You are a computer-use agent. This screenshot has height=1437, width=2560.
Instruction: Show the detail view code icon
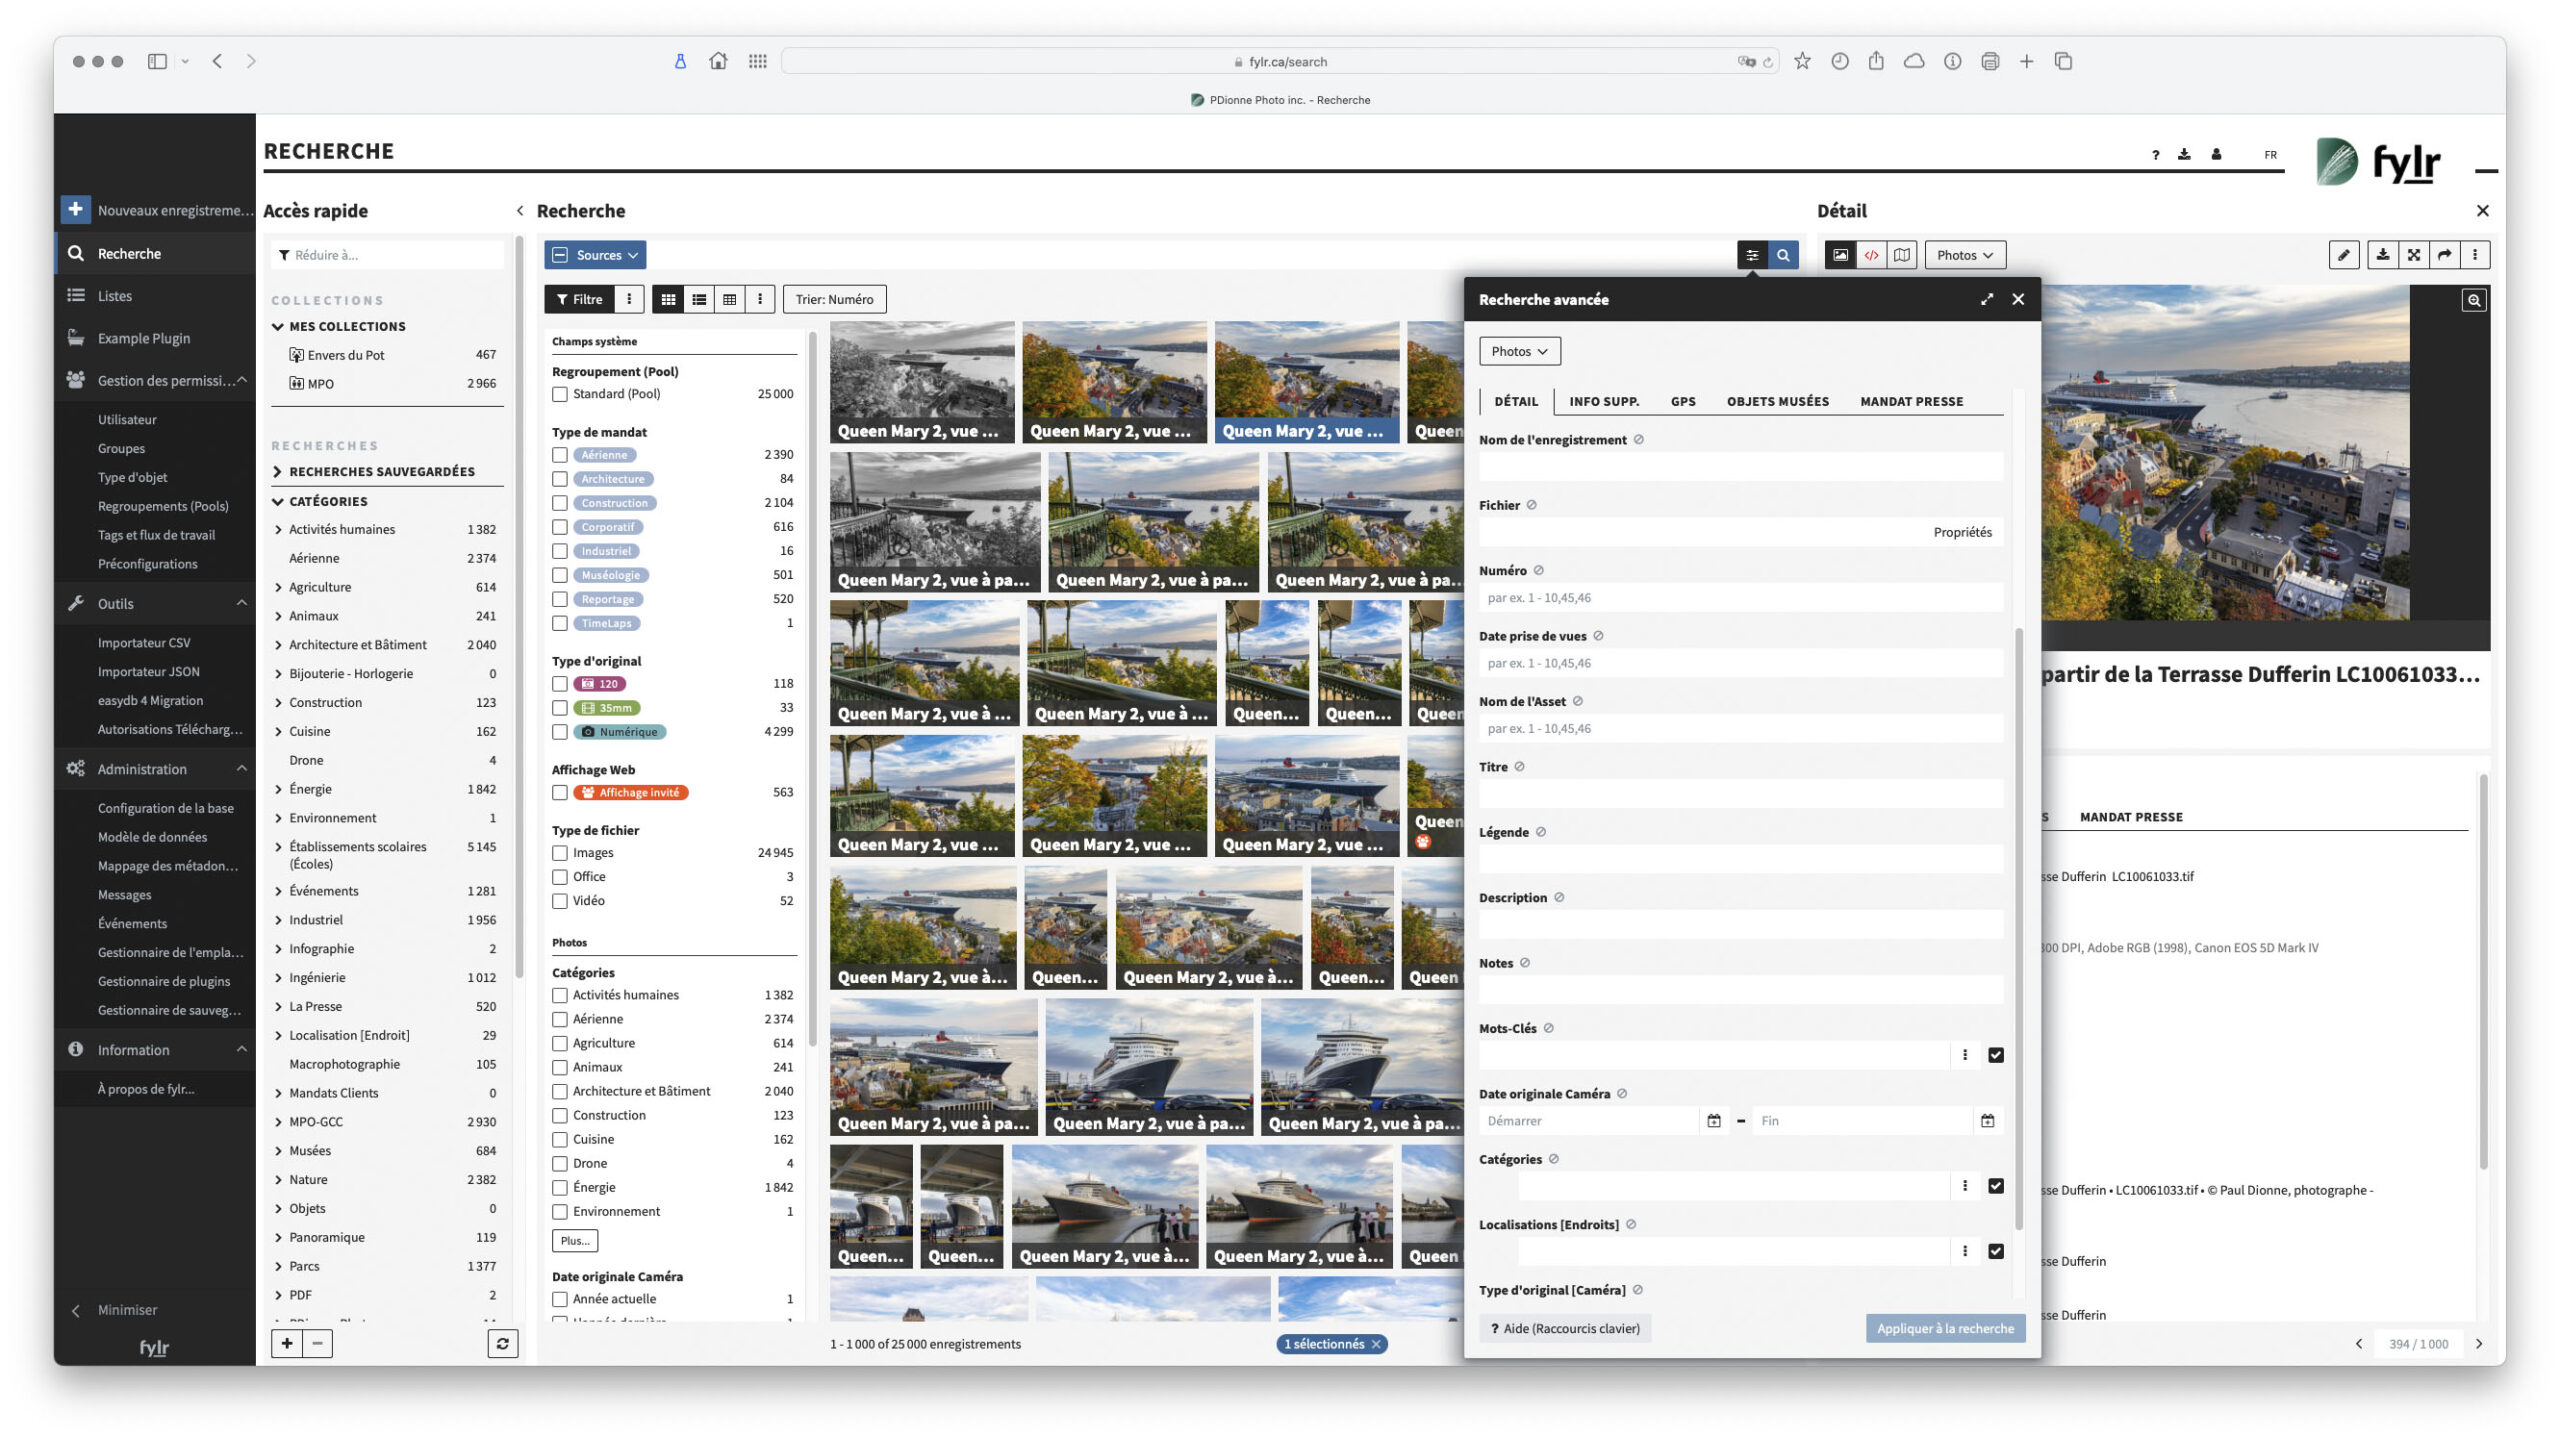[1871, 255]
